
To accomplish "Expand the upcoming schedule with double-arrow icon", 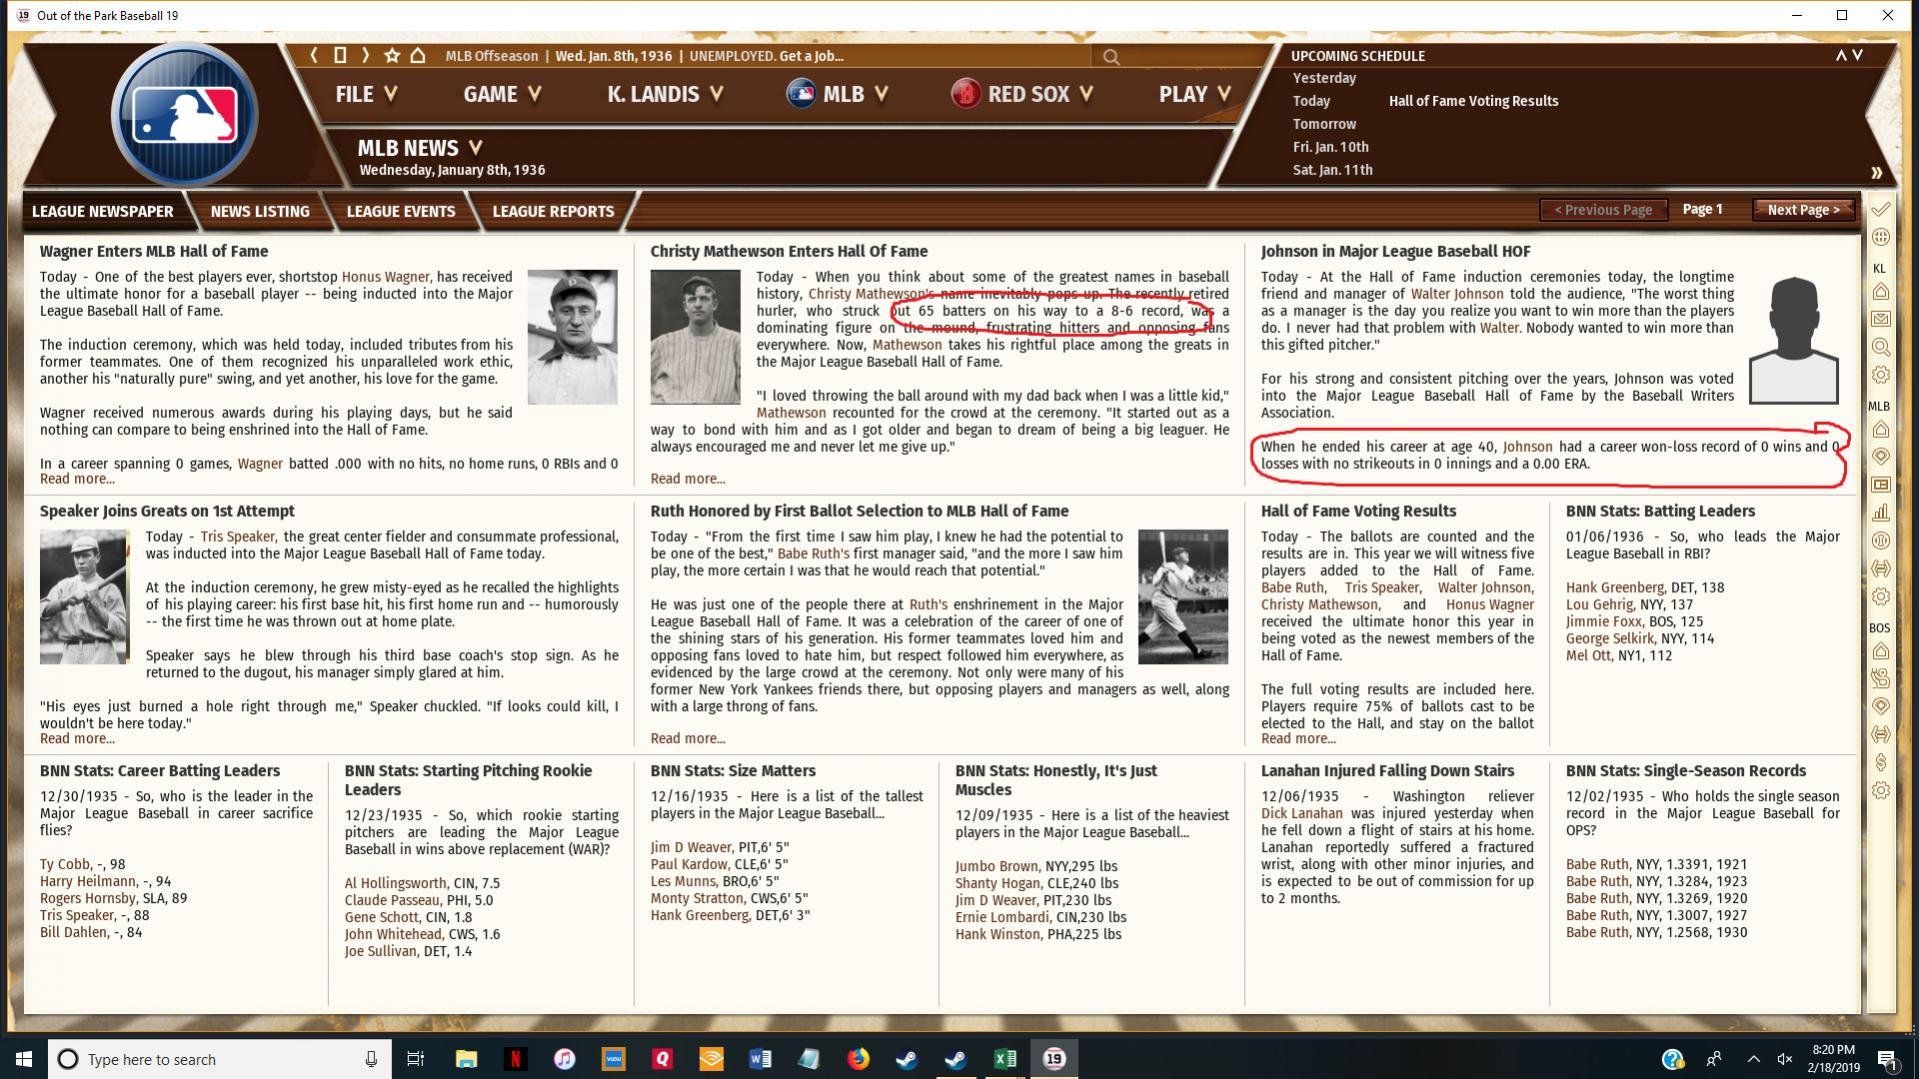I will tap(1876, 173).
